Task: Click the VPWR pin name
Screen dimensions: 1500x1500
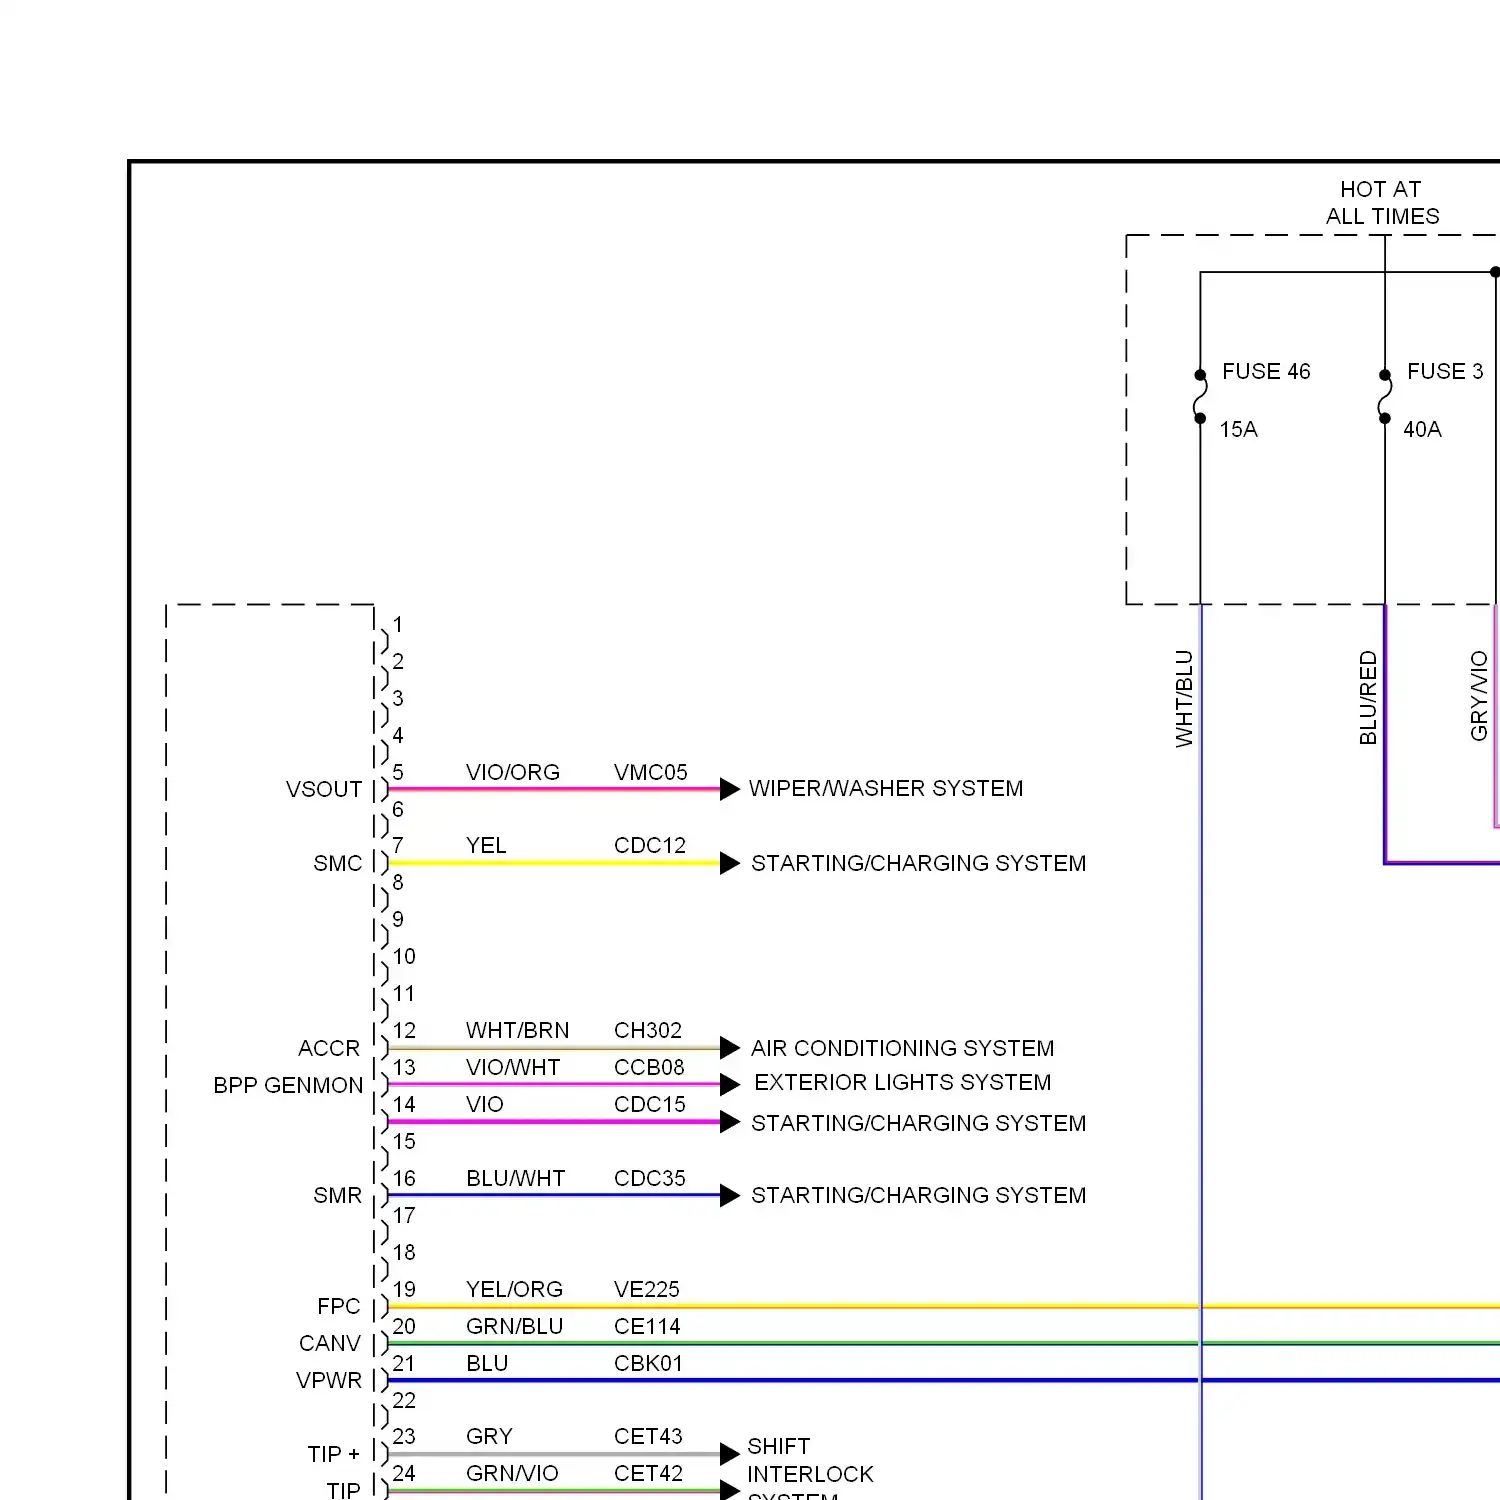Action: [x=329, y=1380]
